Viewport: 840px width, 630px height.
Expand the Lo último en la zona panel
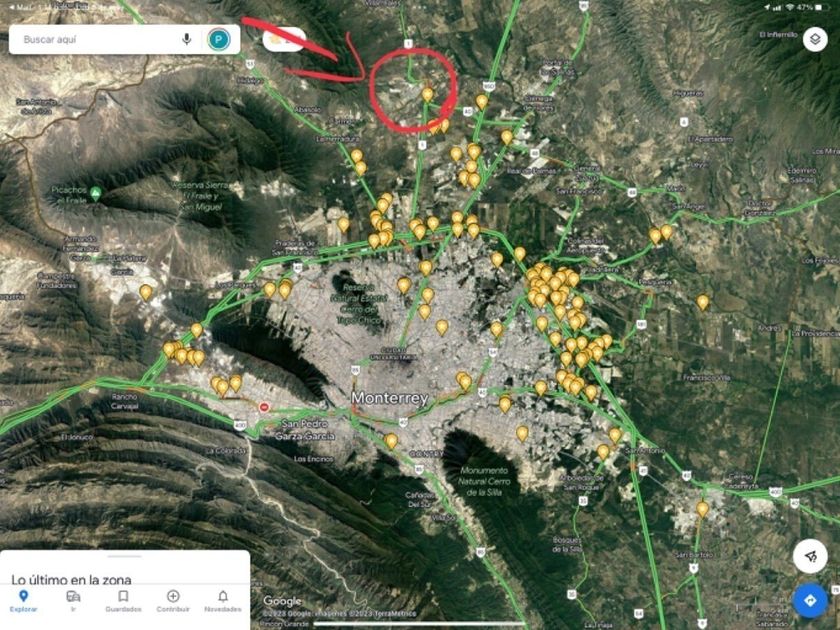coord(71,579)
